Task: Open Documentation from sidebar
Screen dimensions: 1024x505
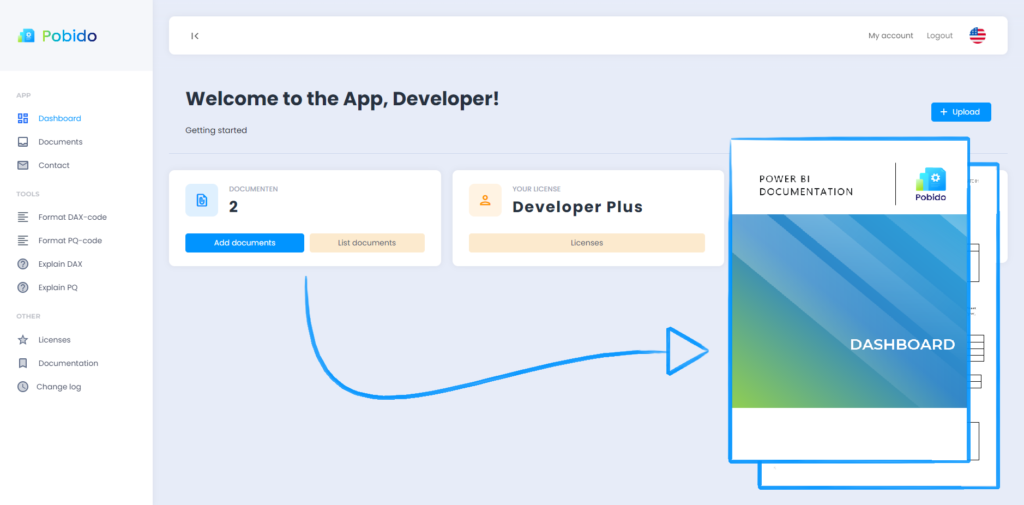Action: [x=68, y=363]
